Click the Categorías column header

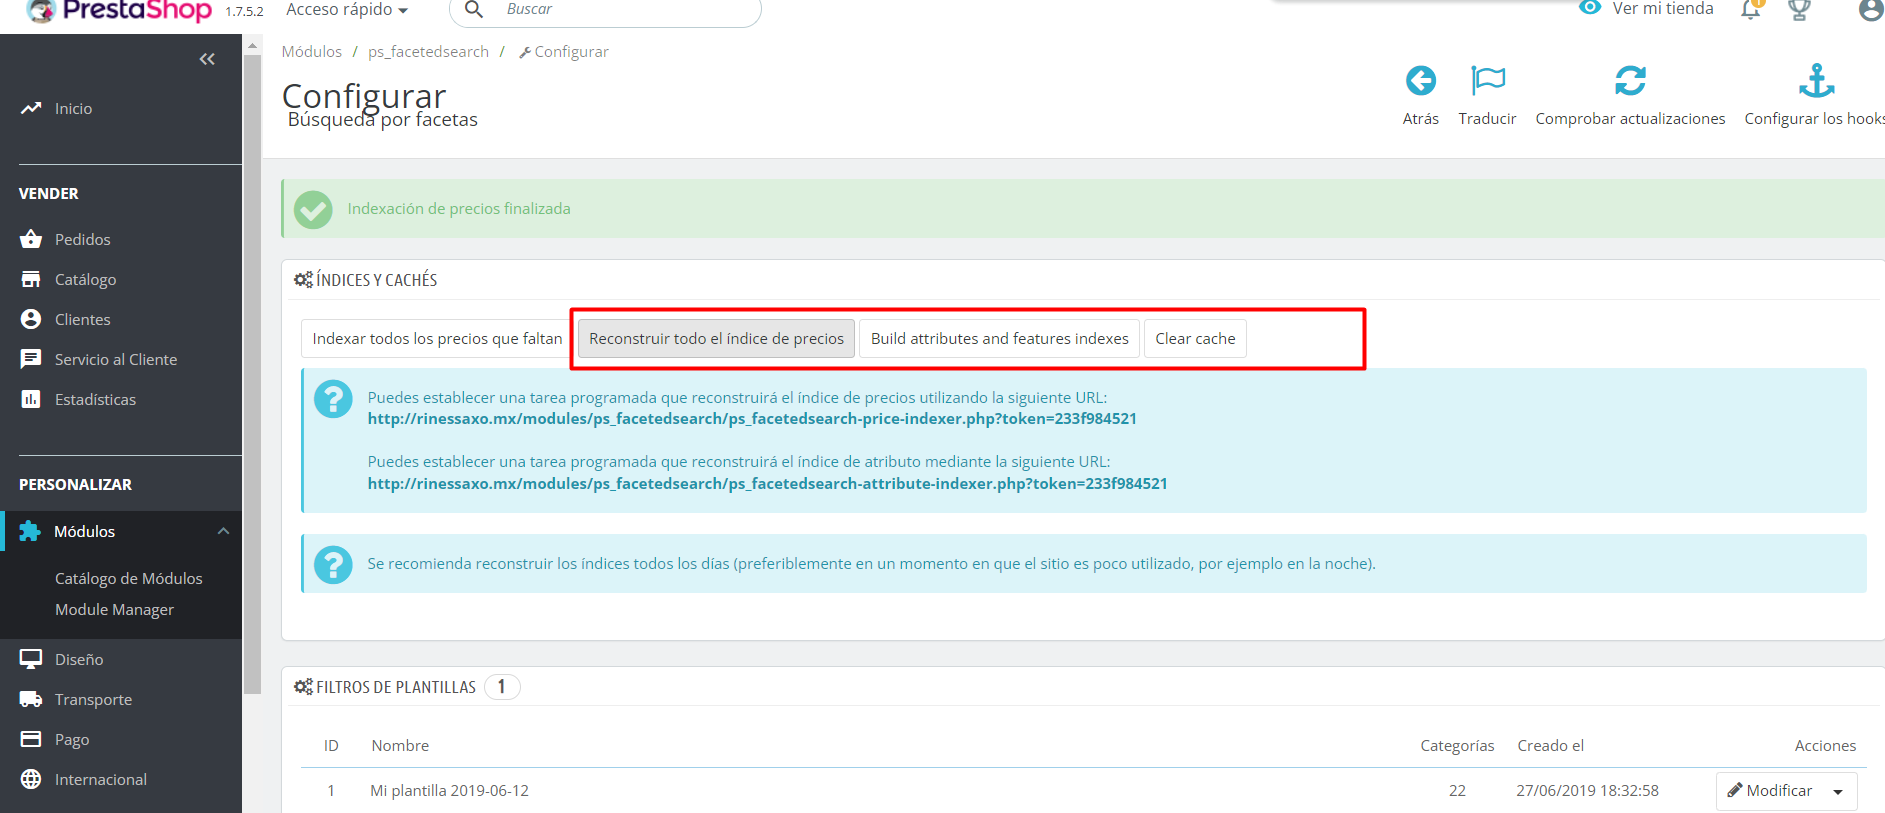(1457, 745)
